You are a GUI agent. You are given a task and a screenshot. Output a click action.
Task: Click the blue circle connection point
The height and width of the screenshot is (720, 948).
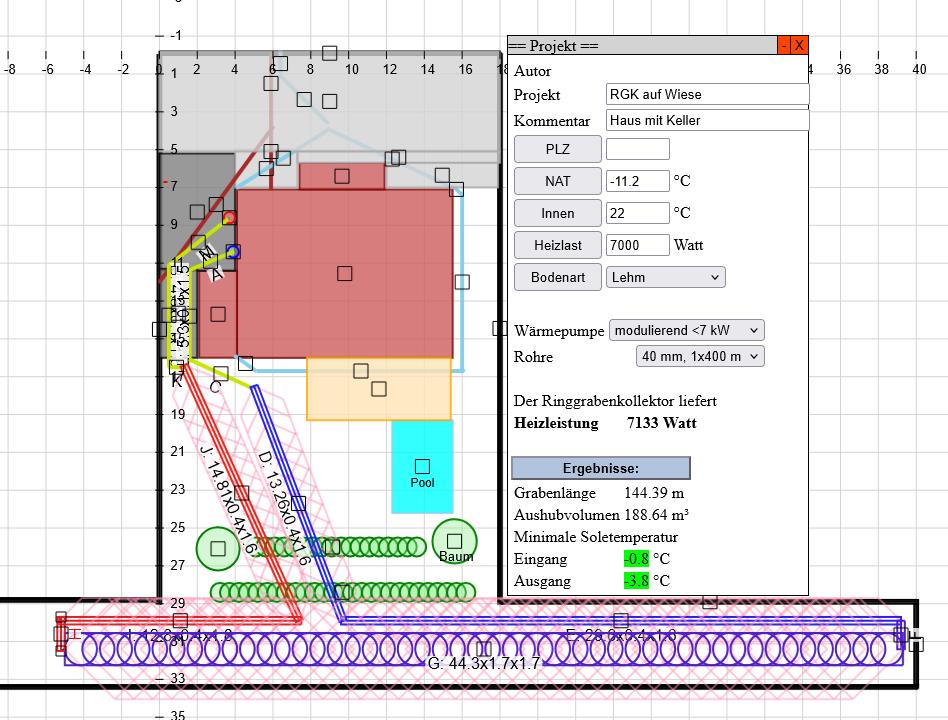233,252
